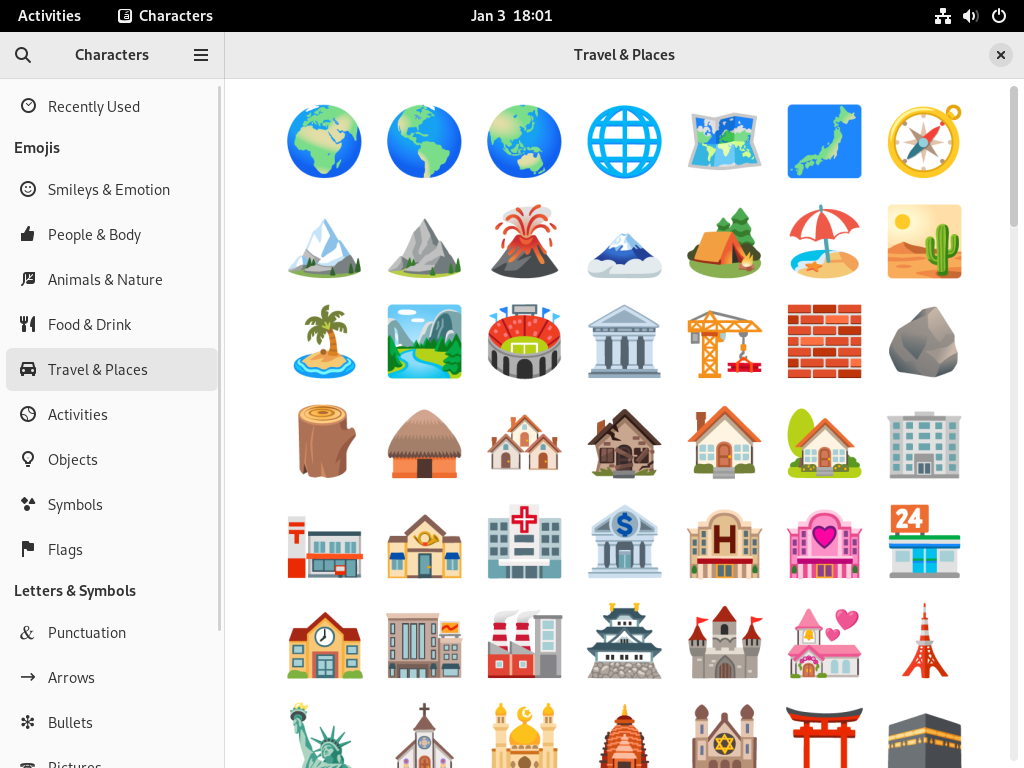1024x768 pixels.
Task: Click the emoji grid vertical scrollbar
Action: pos(1014,157)
